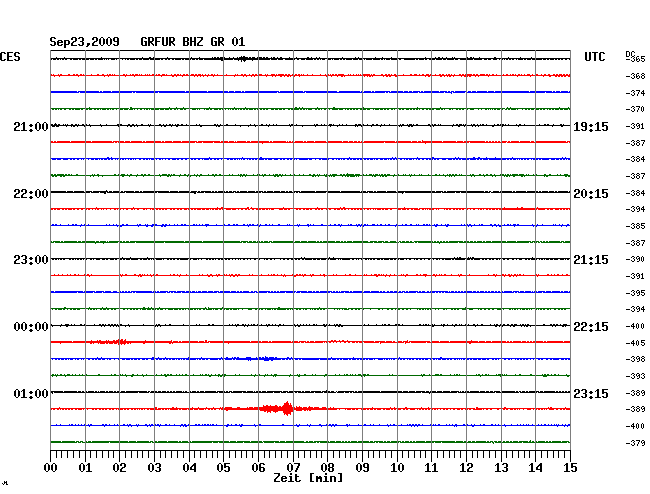The width and height of the screenshot is (650, 494).
Task: Click the Zeit [min] axis title
Action: [308, 478]
